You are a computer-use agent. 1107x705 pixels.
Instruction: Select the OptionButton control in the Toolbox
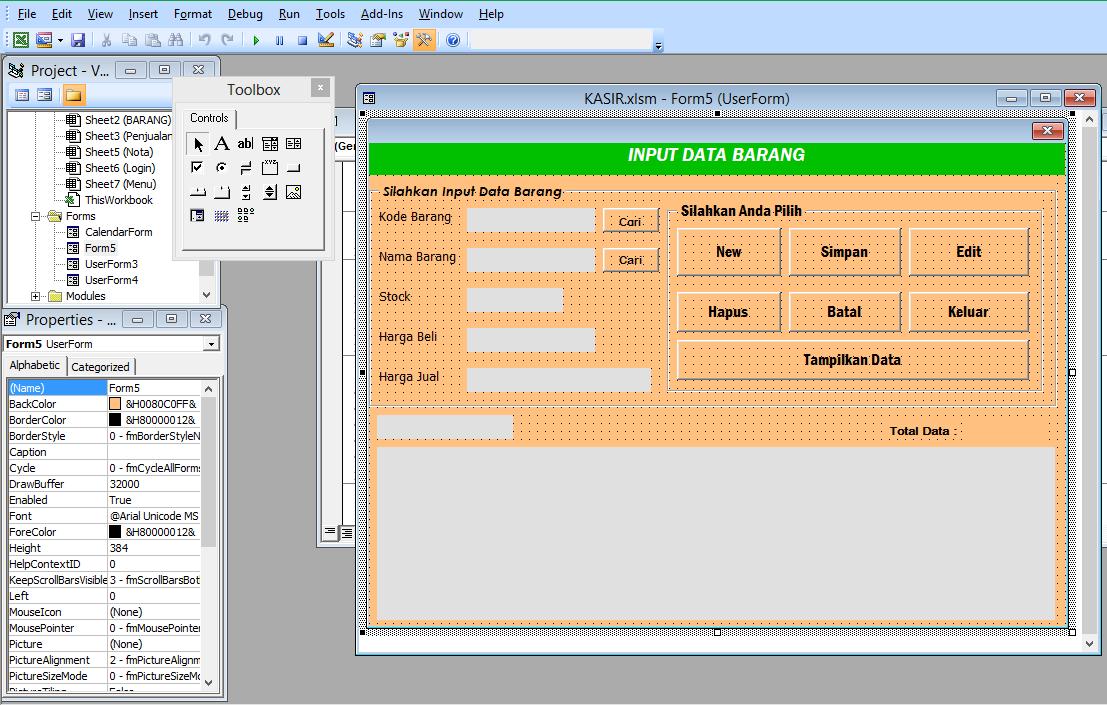pos(222,167)
